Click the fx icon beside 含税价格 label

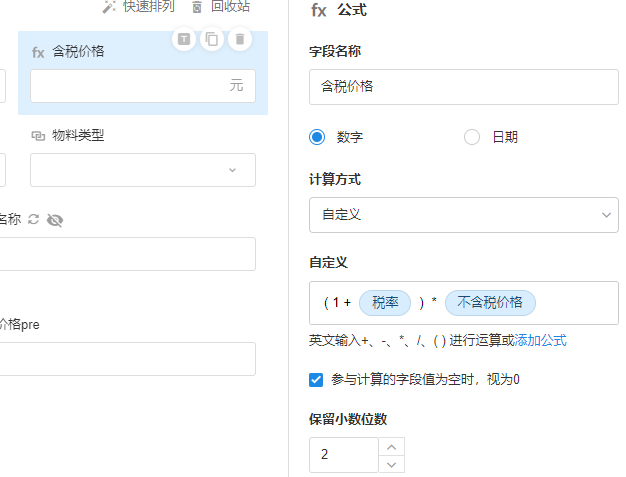coord(38,52)
